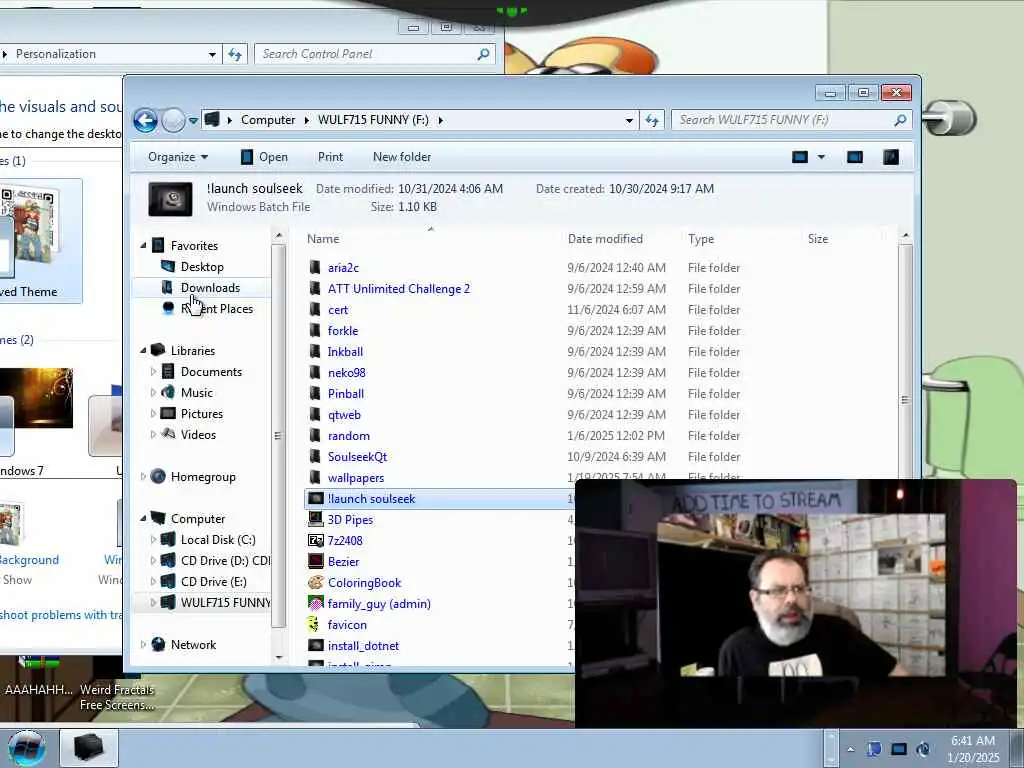
Task: Expand the Pictures library
Action: coord(153,413)
